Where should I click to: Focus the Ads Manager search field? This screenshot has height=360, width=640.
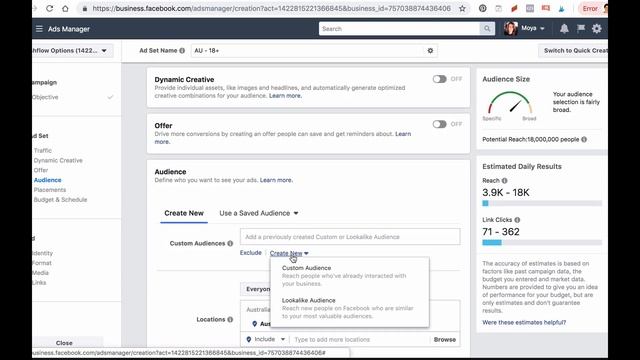pos(399,29)
